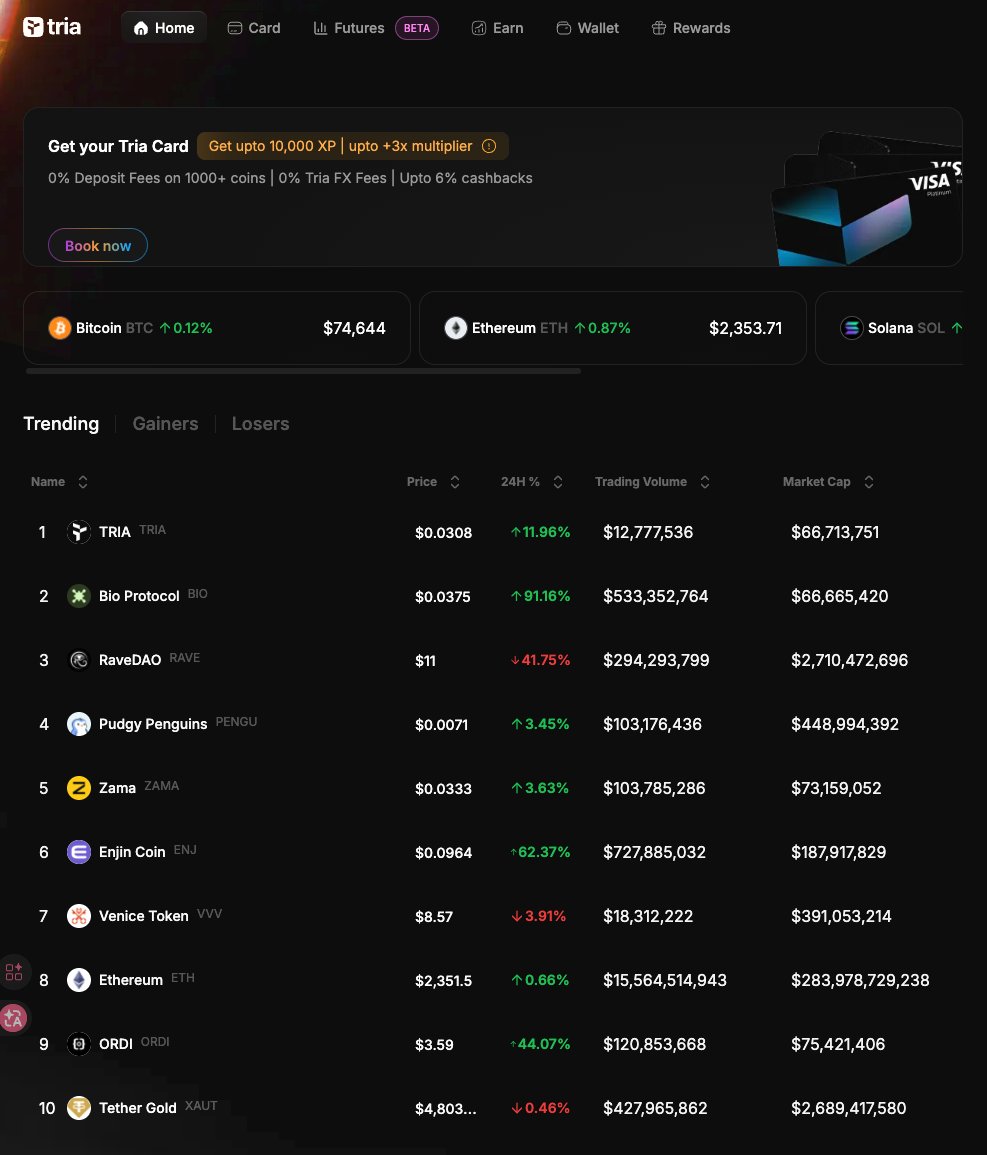Viewport: 987px width, 1155px height.
Task: Click Ethereum's trading volume $15,564,514,943
Action: point(665,980)
